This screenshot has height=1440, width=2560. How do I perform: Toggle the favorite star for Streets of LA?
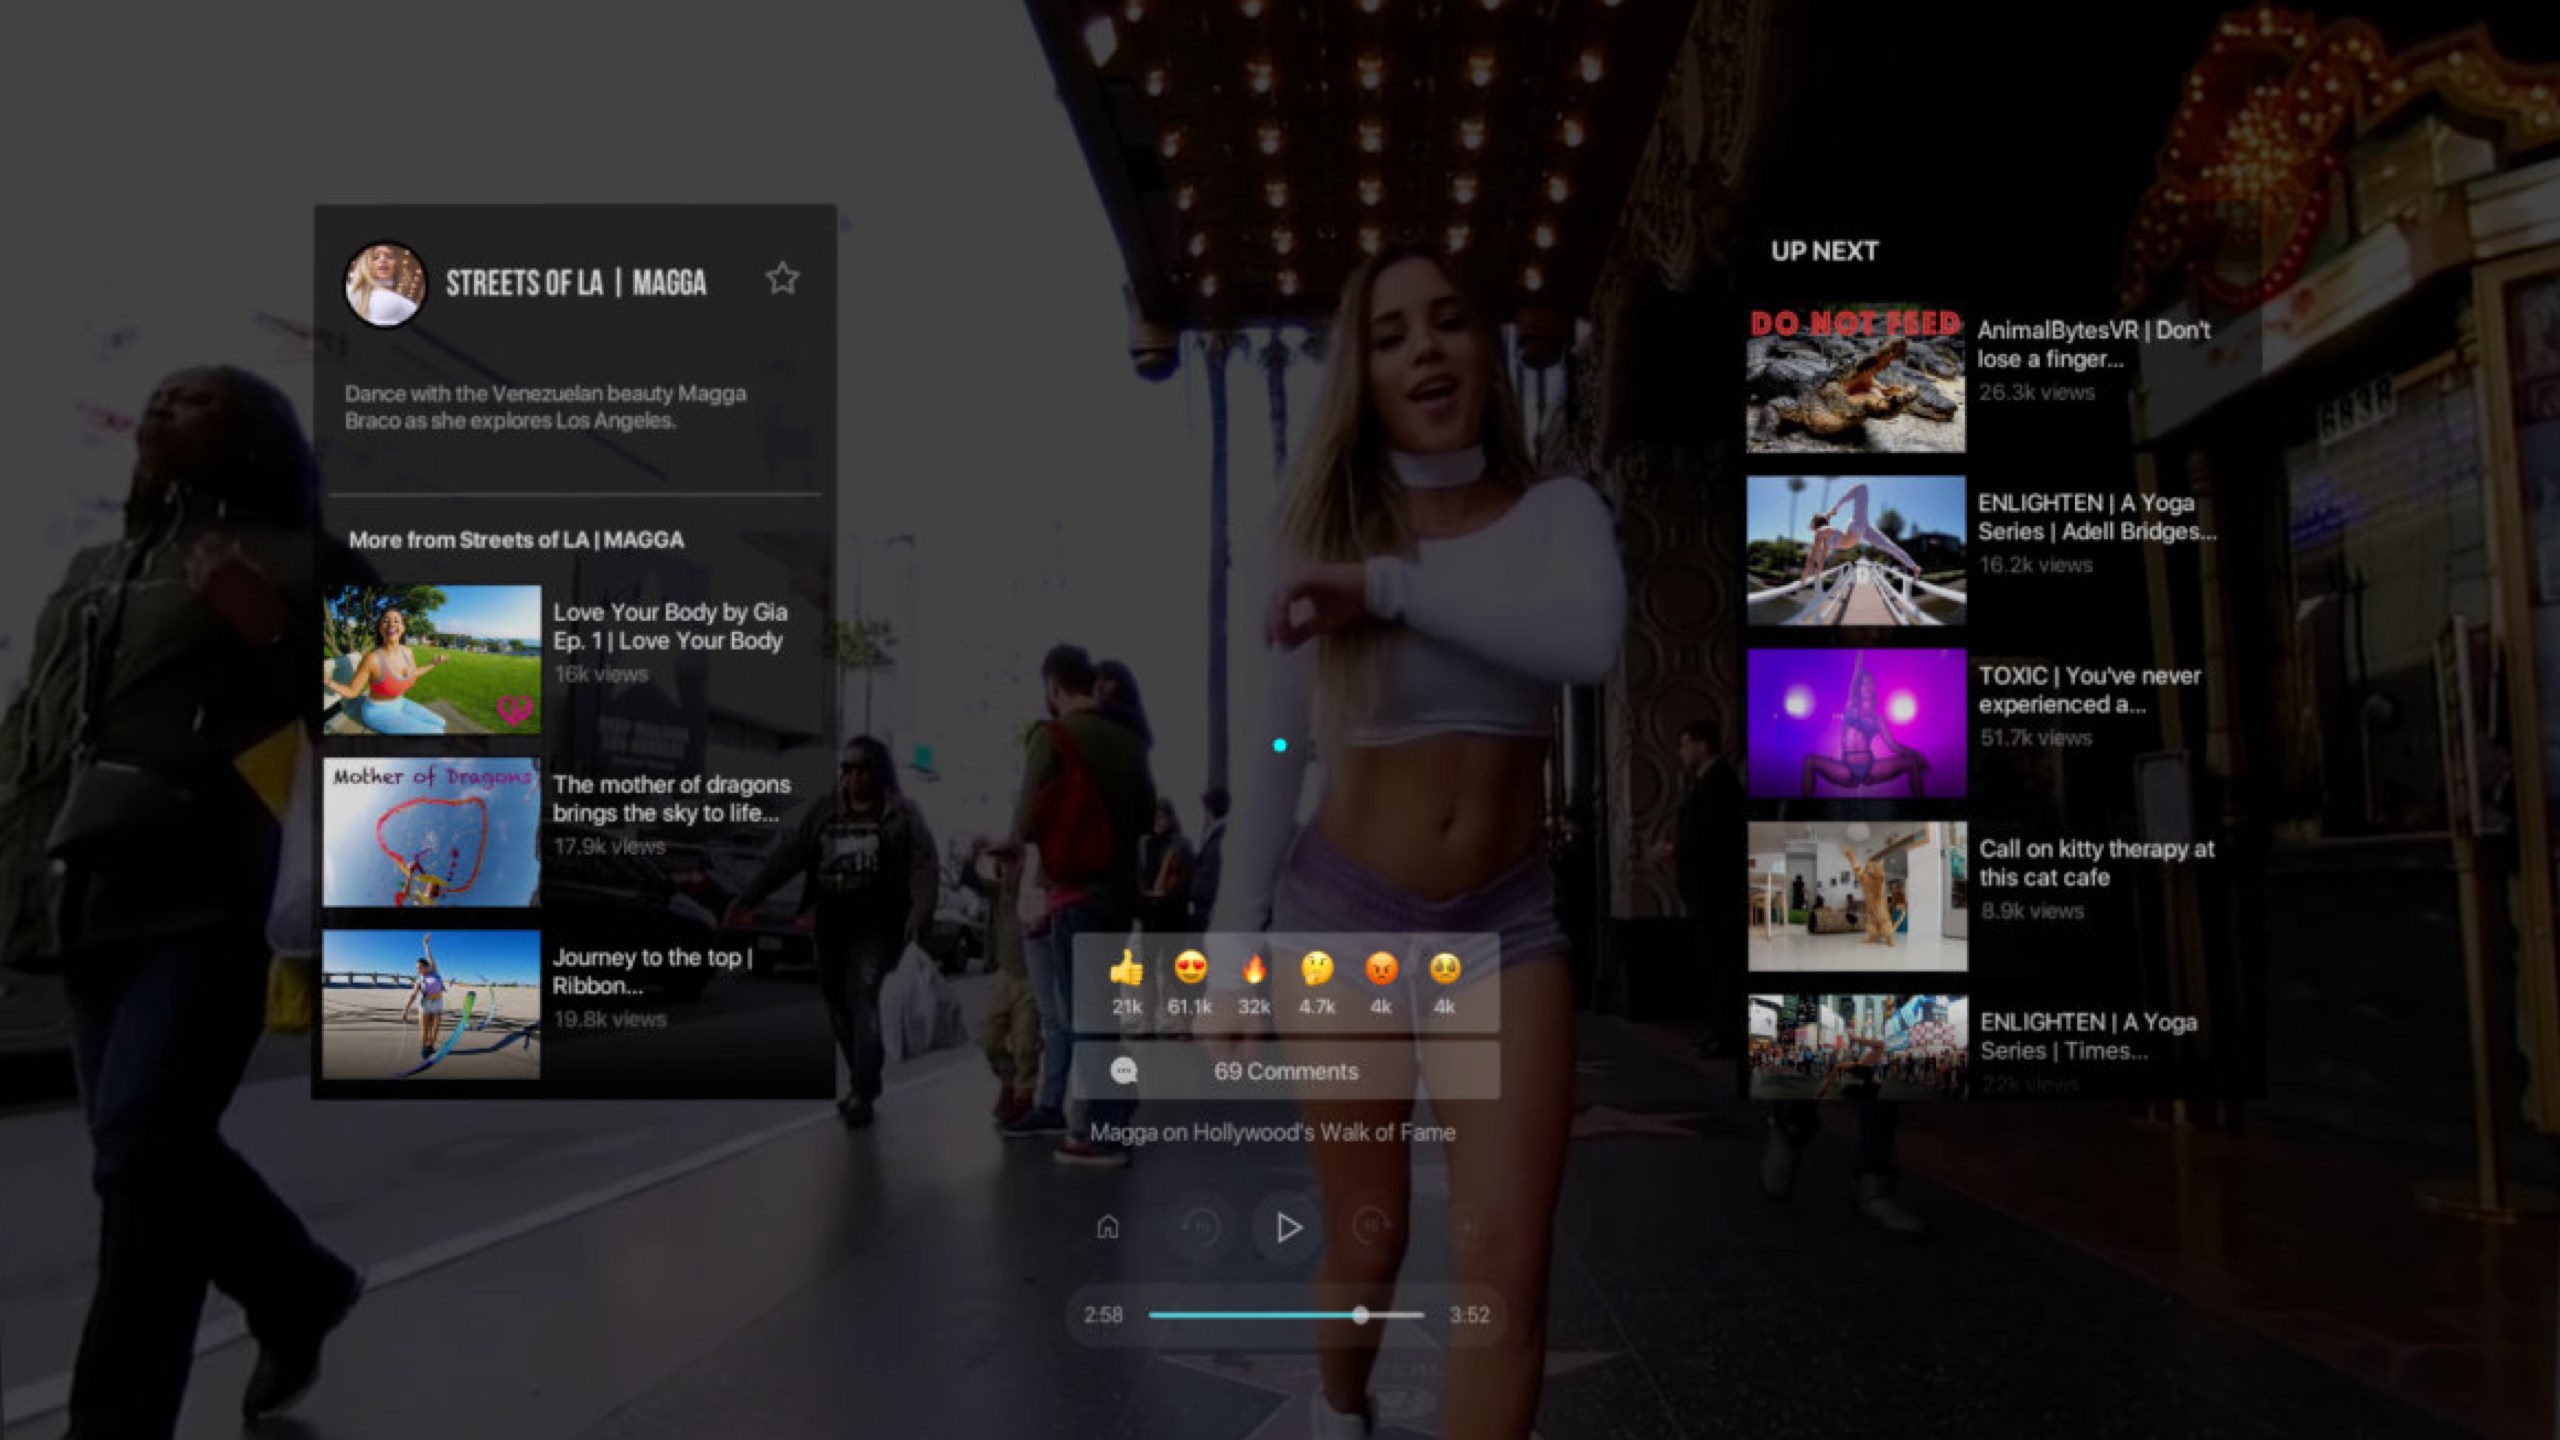click(x=782, y=278)
